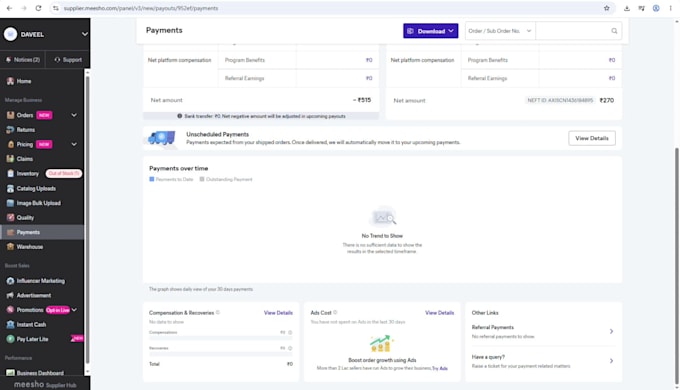The image size is (680, 390).
Task: Click the Payments sidebar icon
Action: tap(10, 232)
